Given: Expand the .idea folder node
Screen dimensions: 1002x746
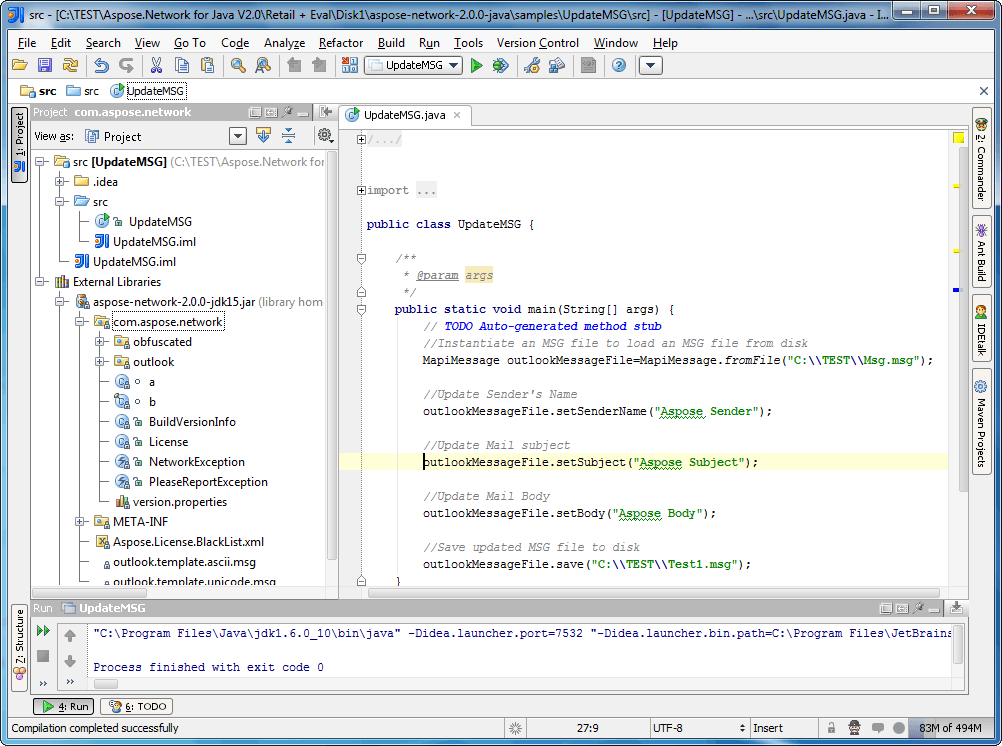Looking at the screenshot, I should 60,182.
